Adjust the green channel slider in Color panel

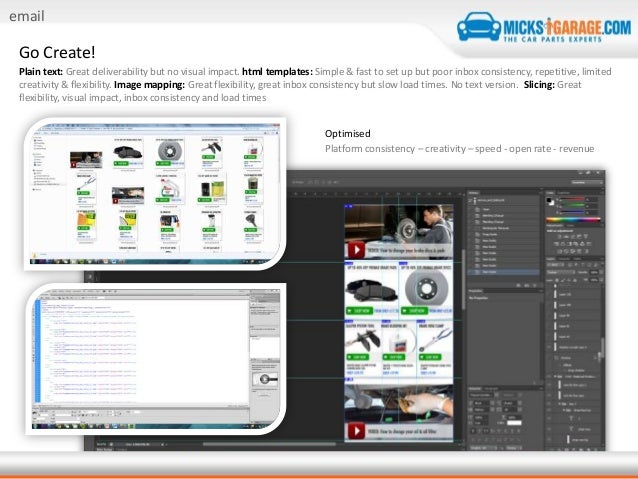pyautogui.click(x=571, y=206)
